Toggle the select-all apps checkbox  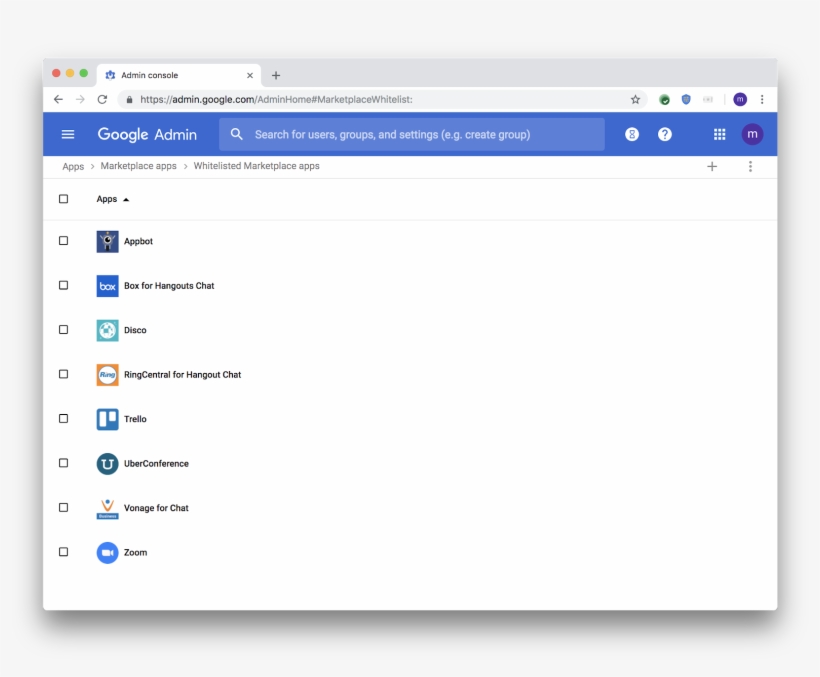[63, 199]
